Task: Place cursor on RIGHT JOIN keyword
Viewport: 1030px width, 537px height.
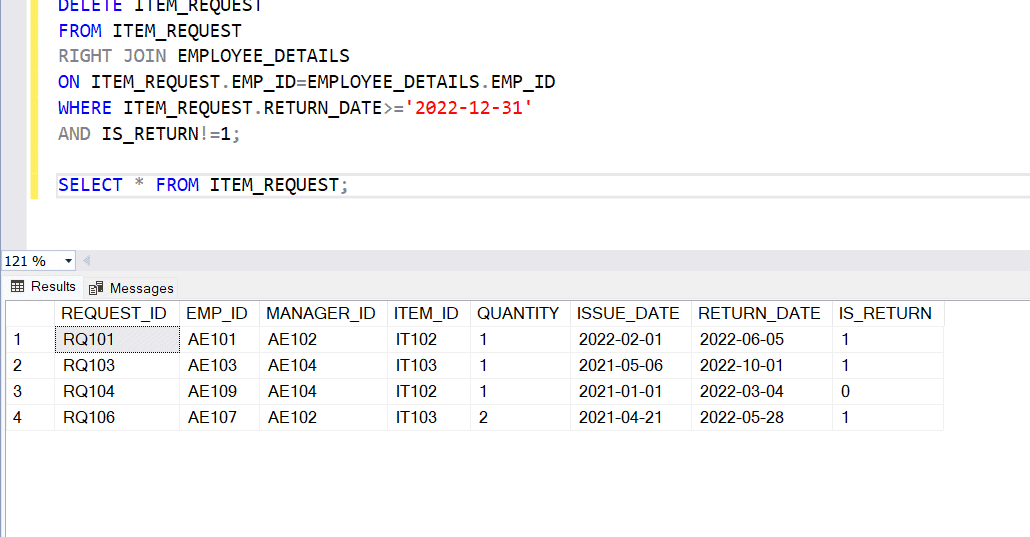Action: click(112, 57)
